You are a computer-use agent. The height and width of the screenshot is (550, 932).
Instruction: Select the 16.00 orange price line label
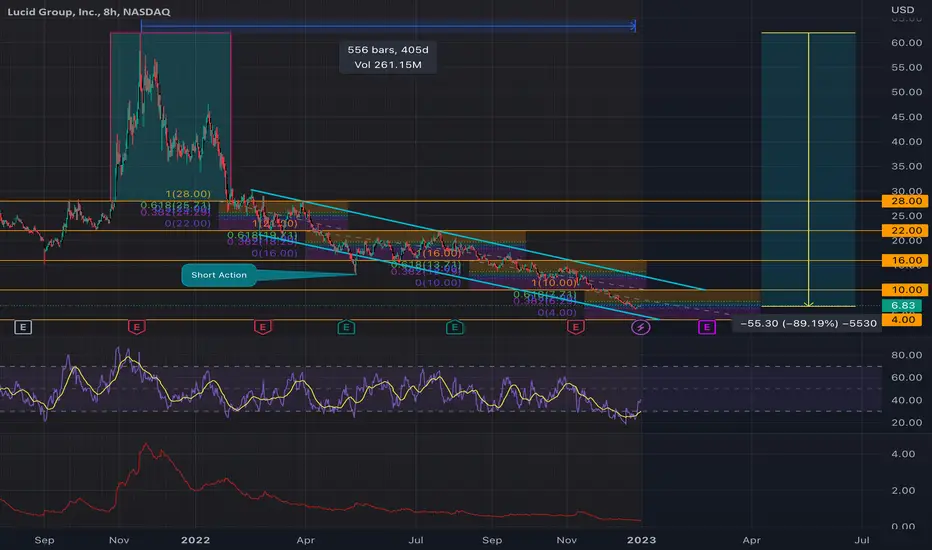tap(906, 260)
